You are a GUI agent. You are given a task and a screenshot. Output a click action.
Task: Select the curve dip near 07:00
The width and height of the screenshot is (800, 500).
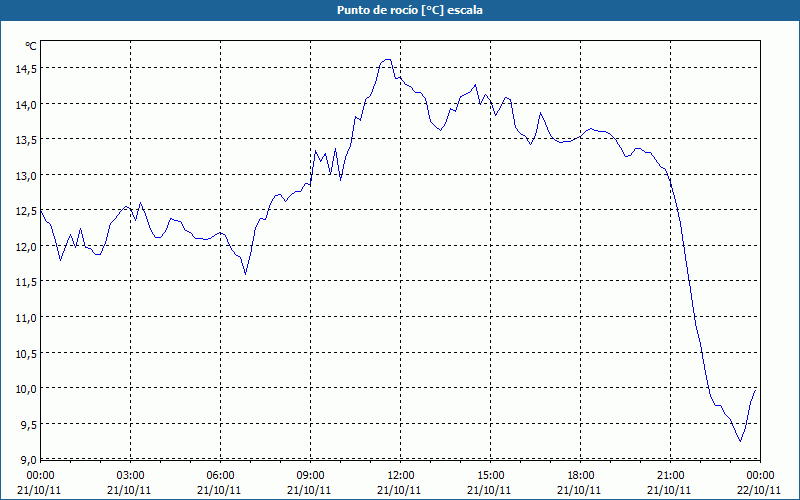click(x=245, y=274)
